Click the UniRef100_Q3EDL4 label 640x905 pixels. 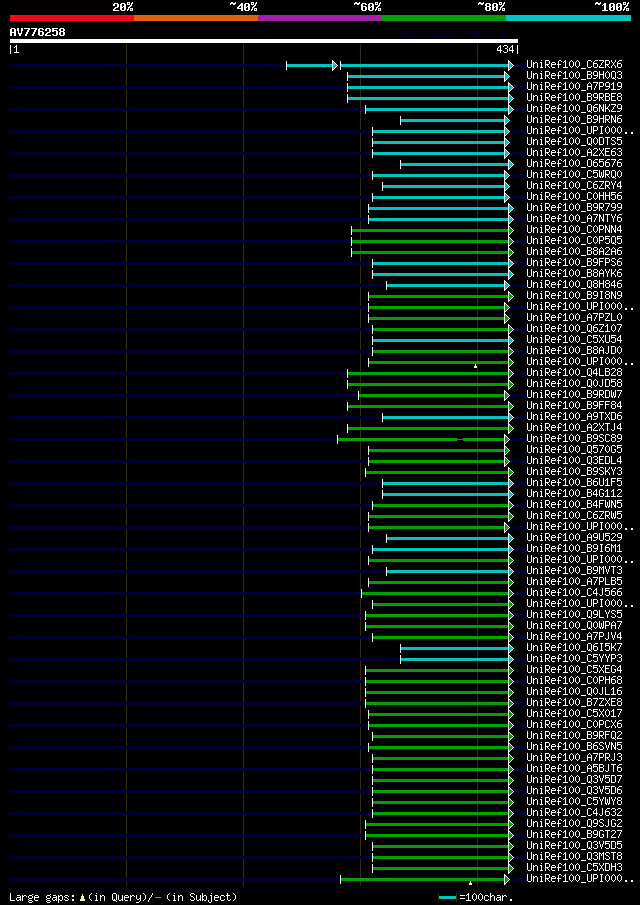(574, 461)
